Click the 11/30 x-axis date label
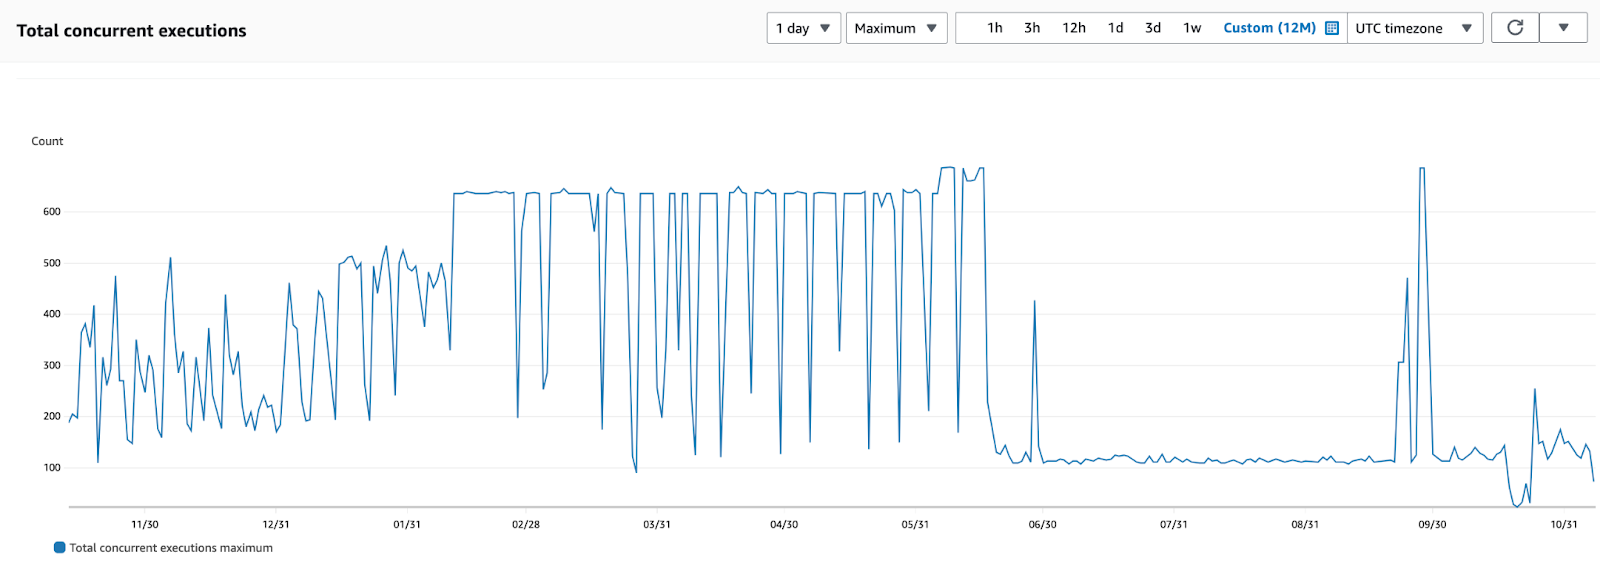The width and height of the screenshot is (1600, 562). (145, 525)
